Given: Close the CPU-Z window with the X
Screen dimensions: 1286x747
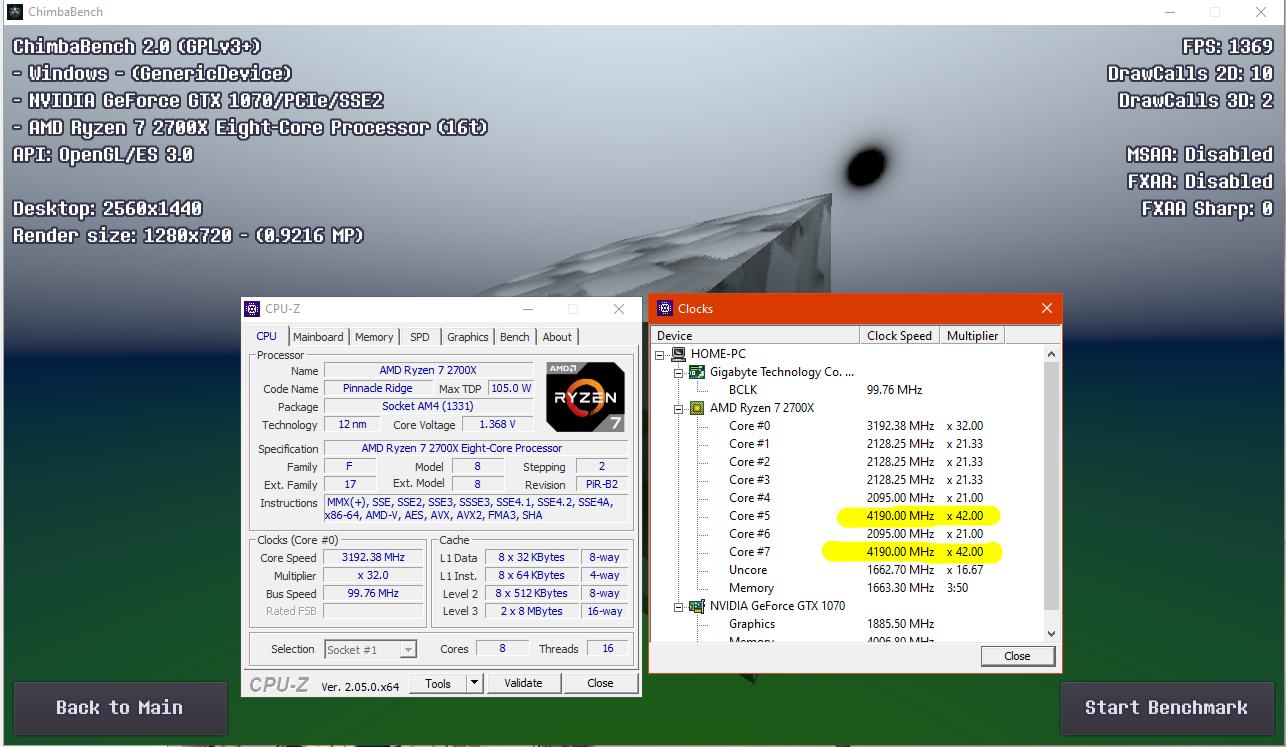Looking at the screenshot, I should [618, 309].
